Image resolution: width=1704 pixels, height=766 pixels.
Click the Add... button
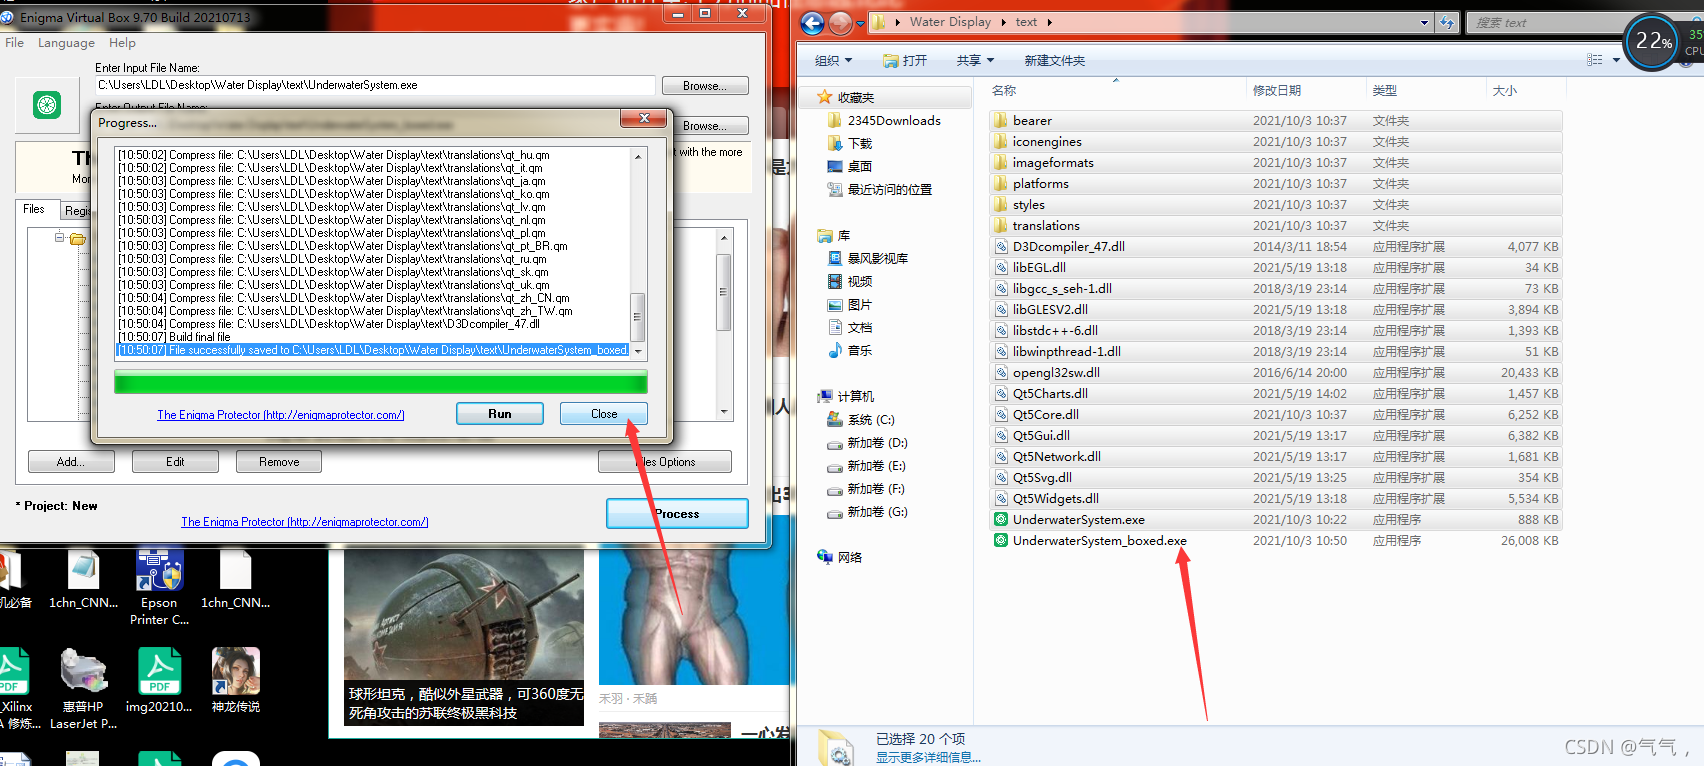[x=71, y=462]
